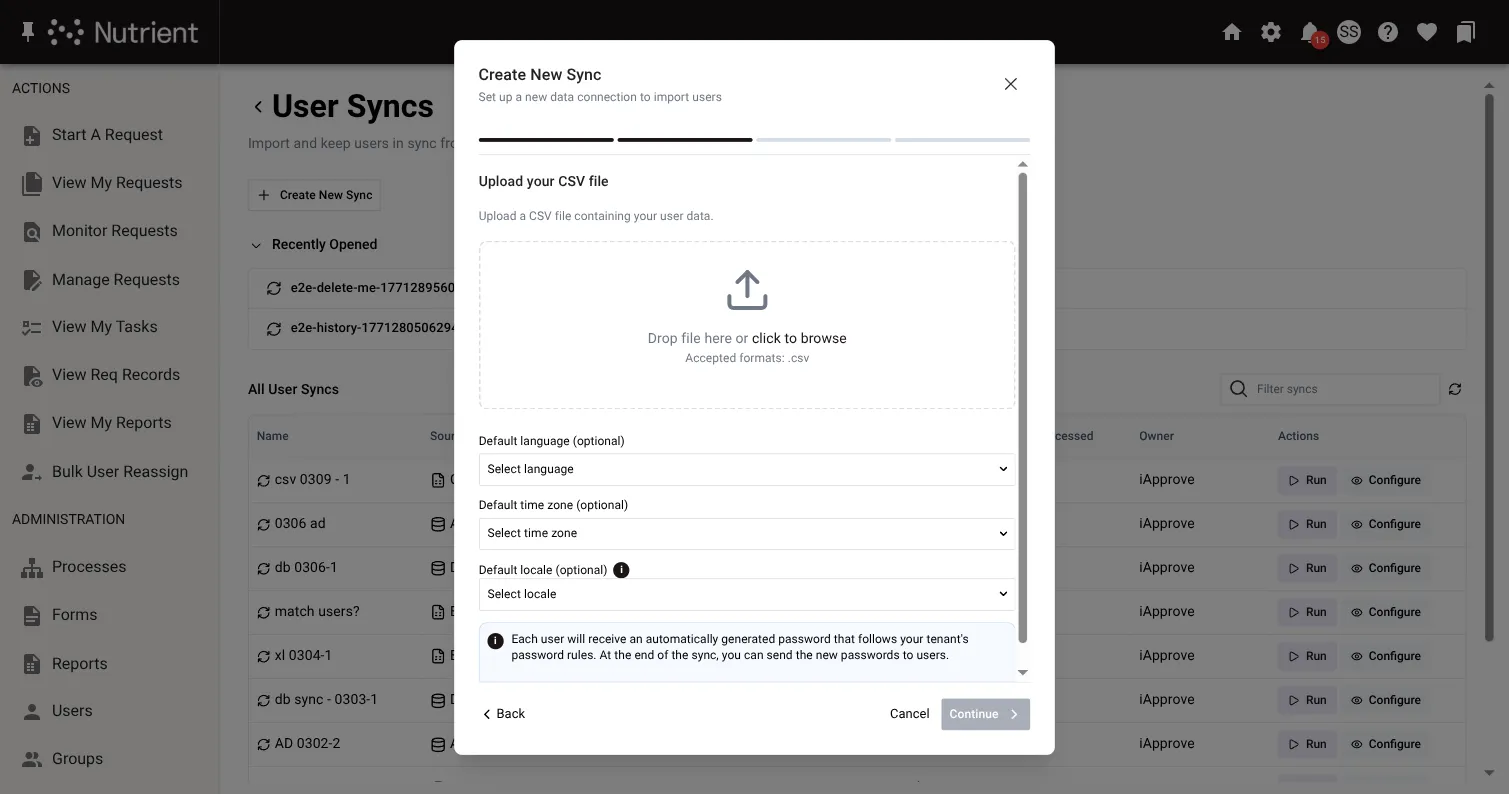Run the db sync - 0303-1 sync
Image resolution: width=1509 pixels, height=794 pixels.
[1307, 700]
